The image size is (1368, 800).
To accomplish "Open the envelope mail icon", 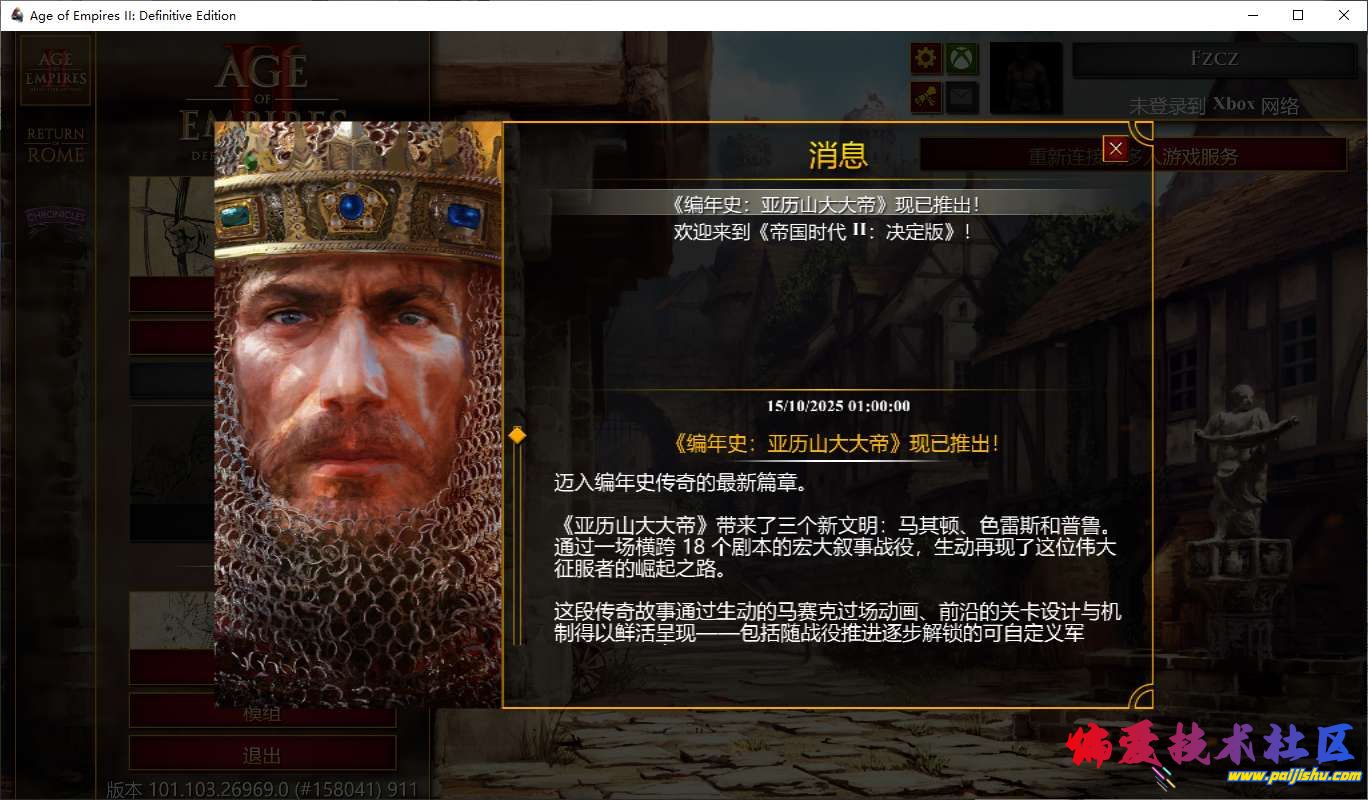I will click(x=963, y=97).
